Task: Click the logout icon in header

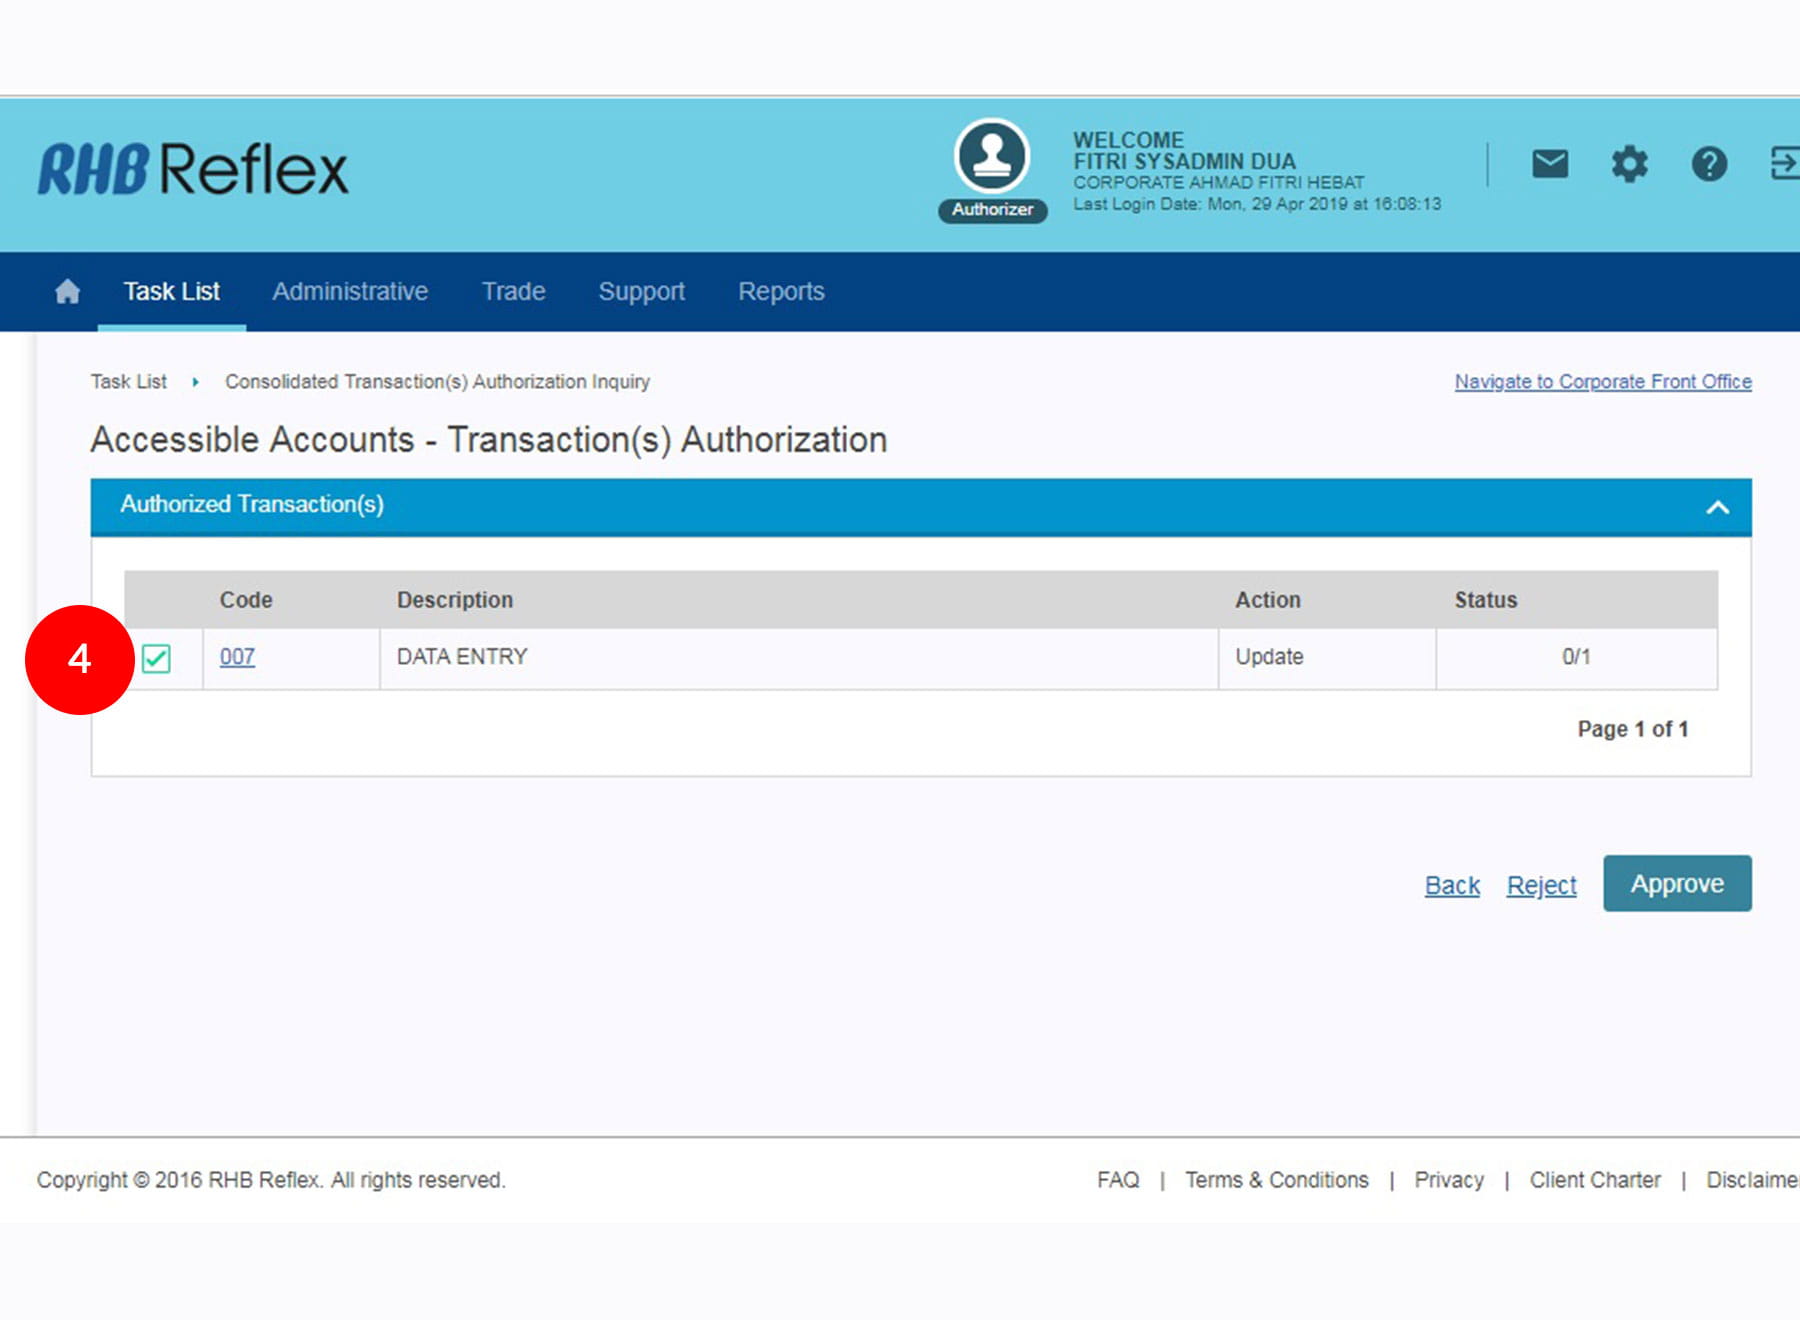Action: click(x=1783, y=163)
